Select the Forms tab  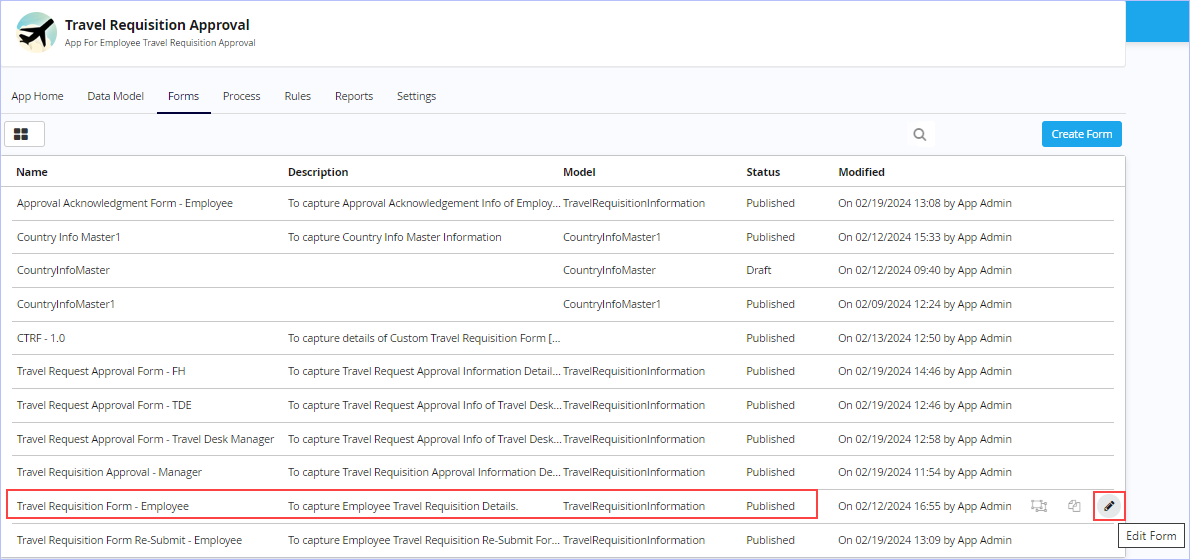(184, 96)
